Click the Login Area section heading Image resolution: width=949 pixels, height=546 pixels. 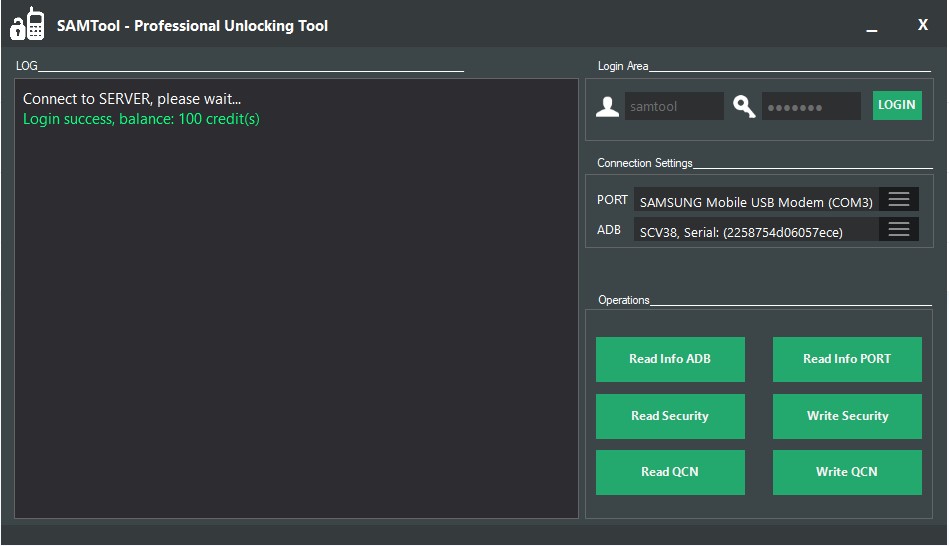tap(623, 66)
